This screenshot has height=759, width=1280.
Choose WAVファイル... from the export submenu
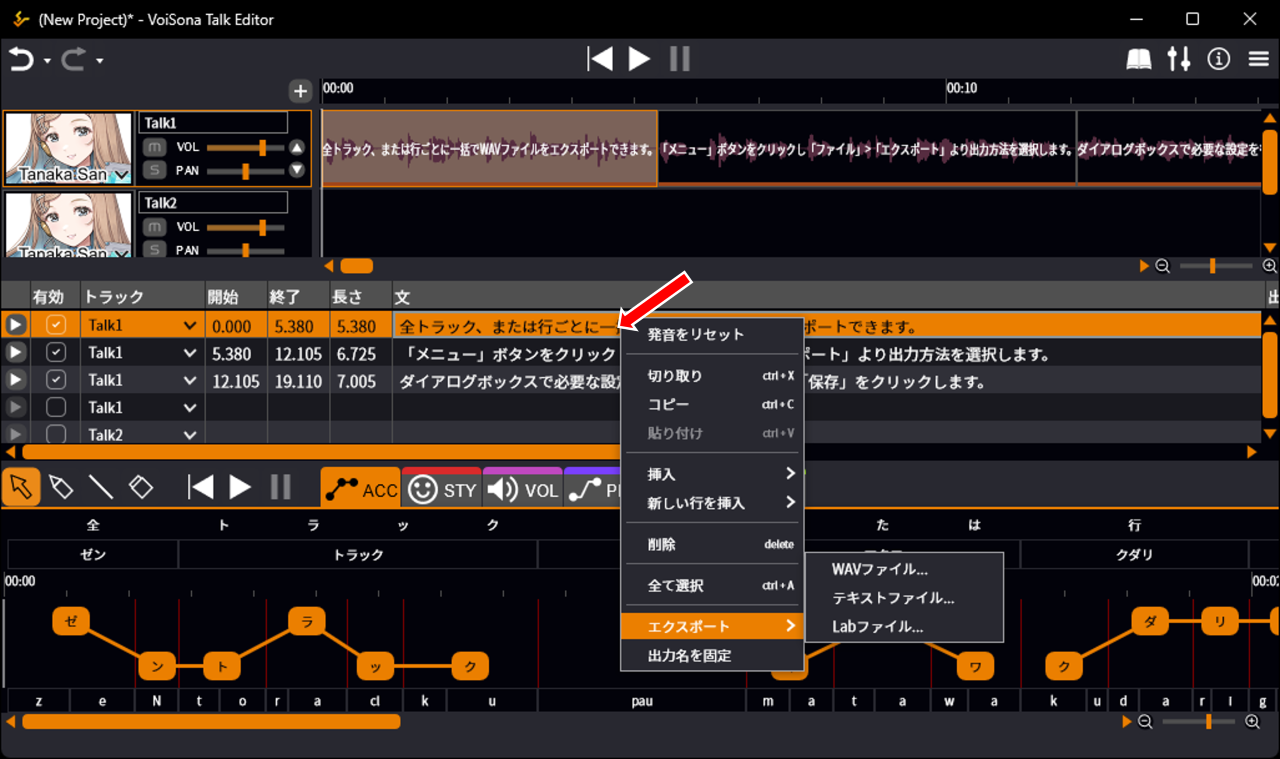click(x=880, y=569)
